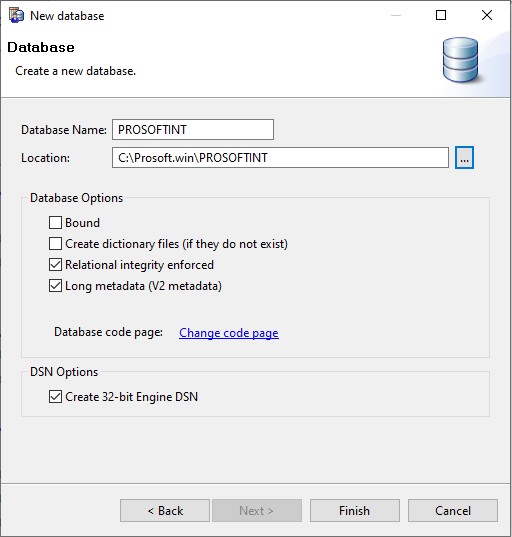The image size is (512, 537).
Task: Click the New database window icon
Action: [16, 16]
